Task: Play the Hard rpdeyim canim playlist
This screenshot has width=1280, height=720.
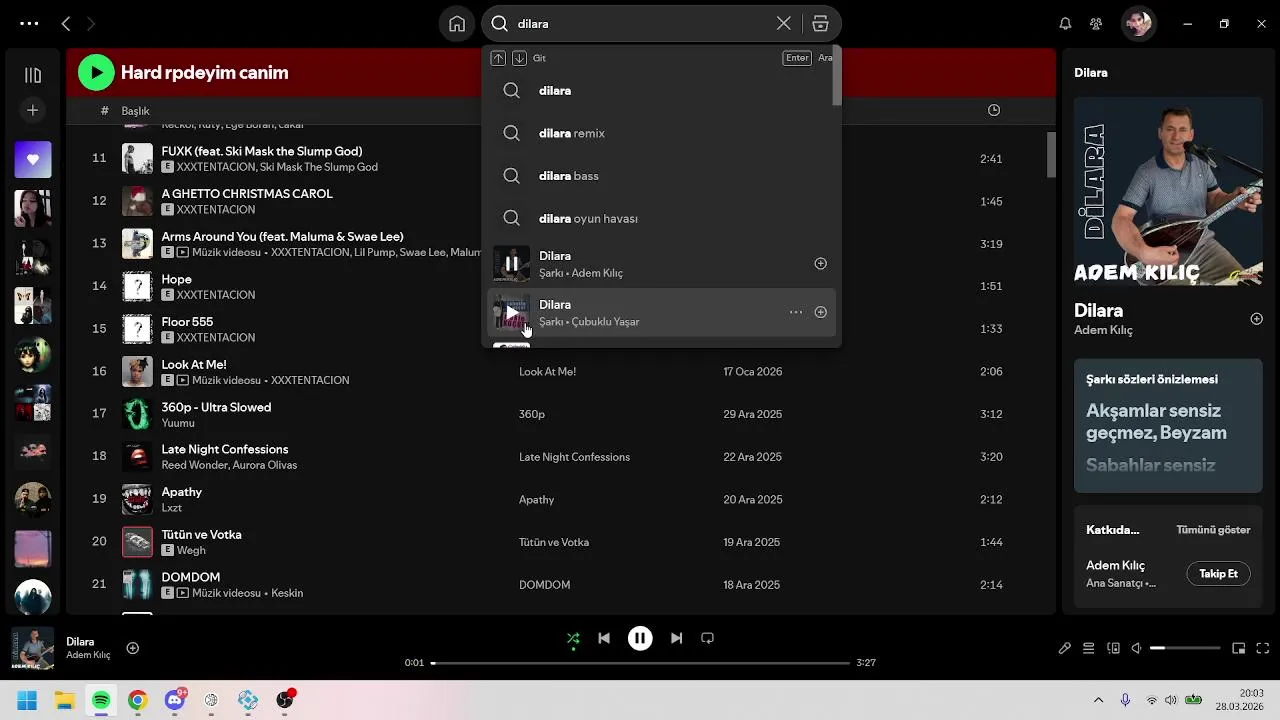Action: pyautogui.click(x=97, y=72)
